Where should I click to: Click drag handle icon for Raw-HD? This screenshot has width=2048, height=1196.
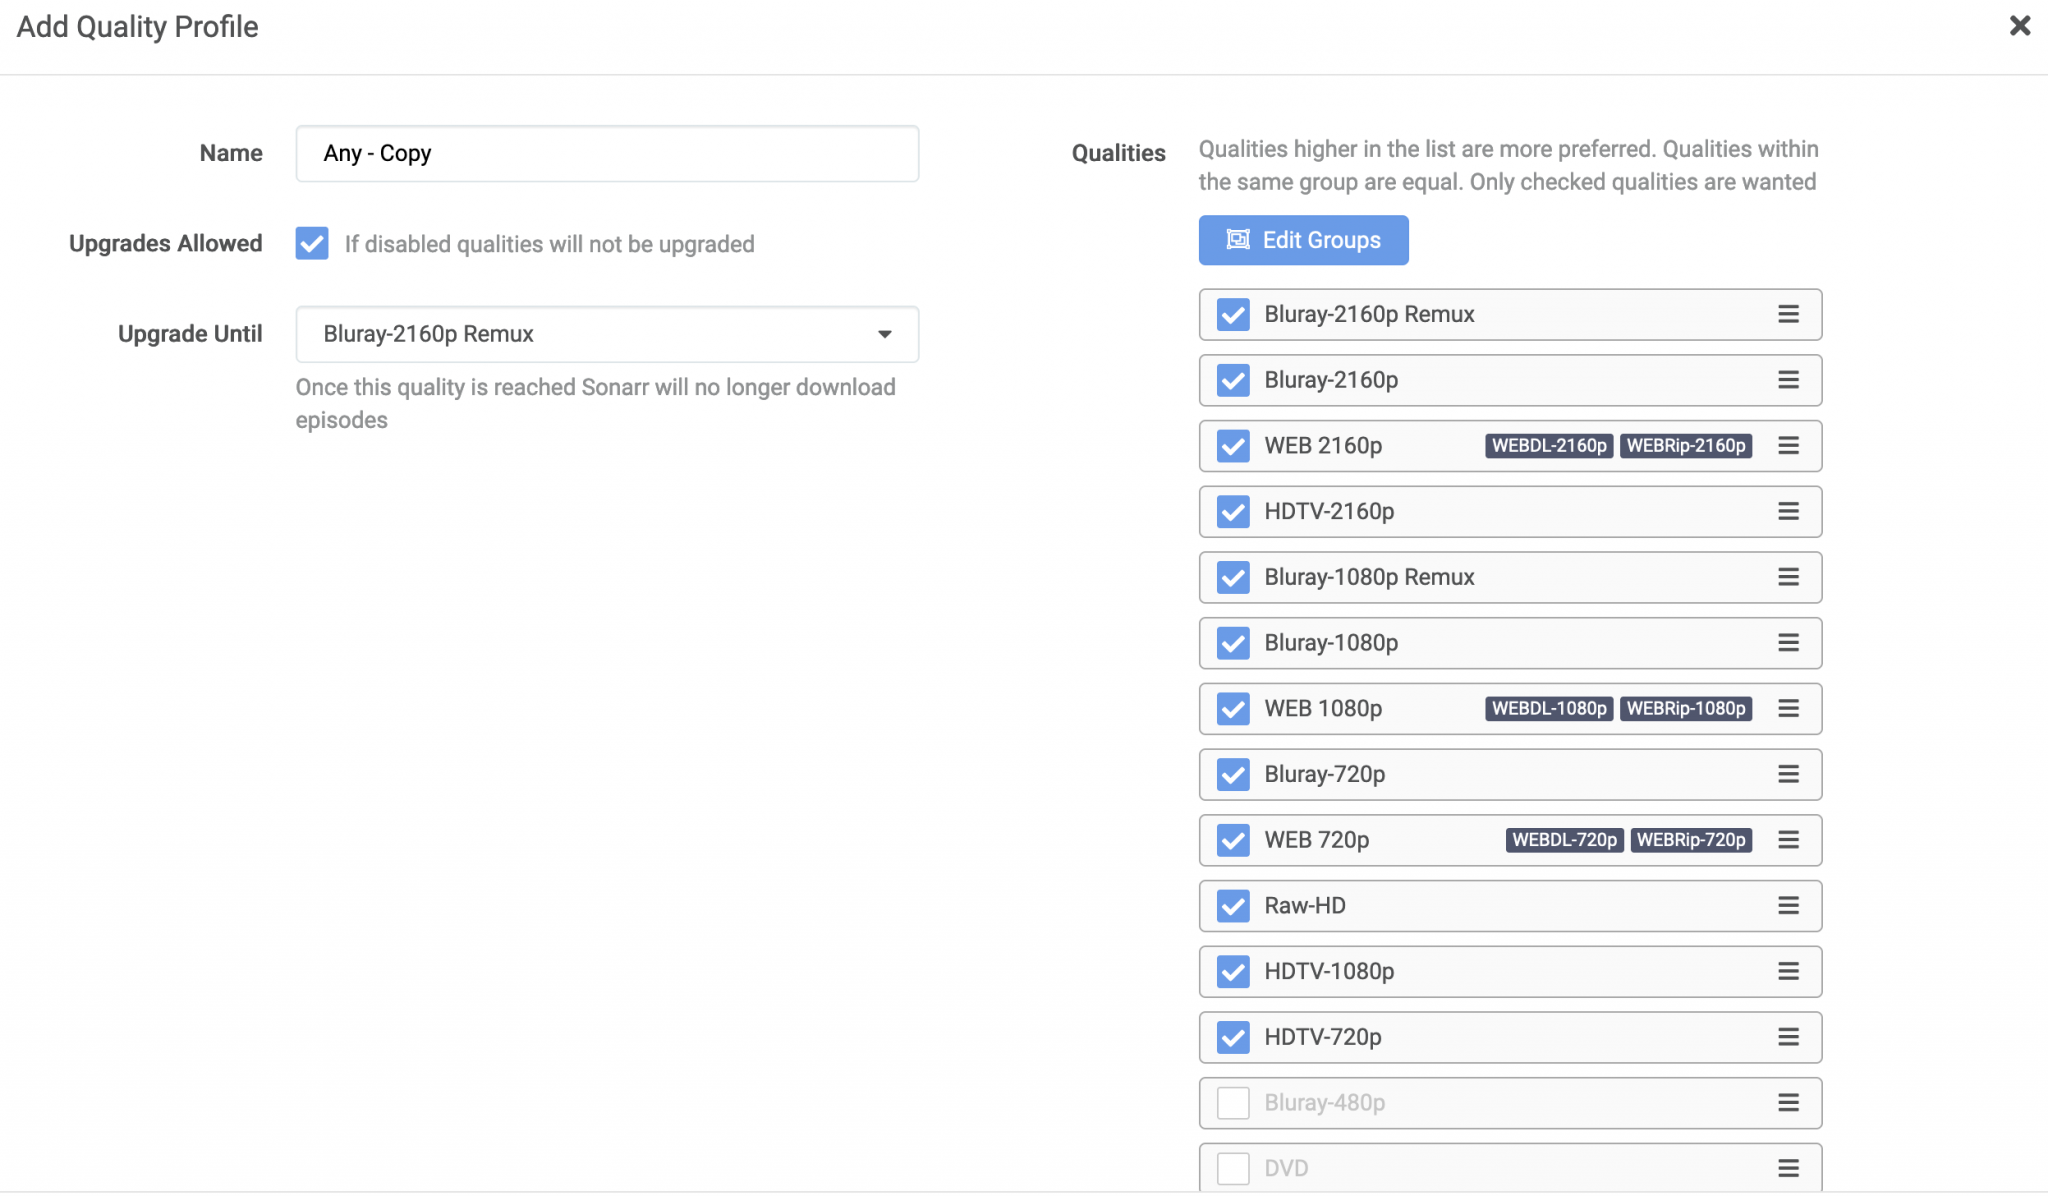point(1788,906)
